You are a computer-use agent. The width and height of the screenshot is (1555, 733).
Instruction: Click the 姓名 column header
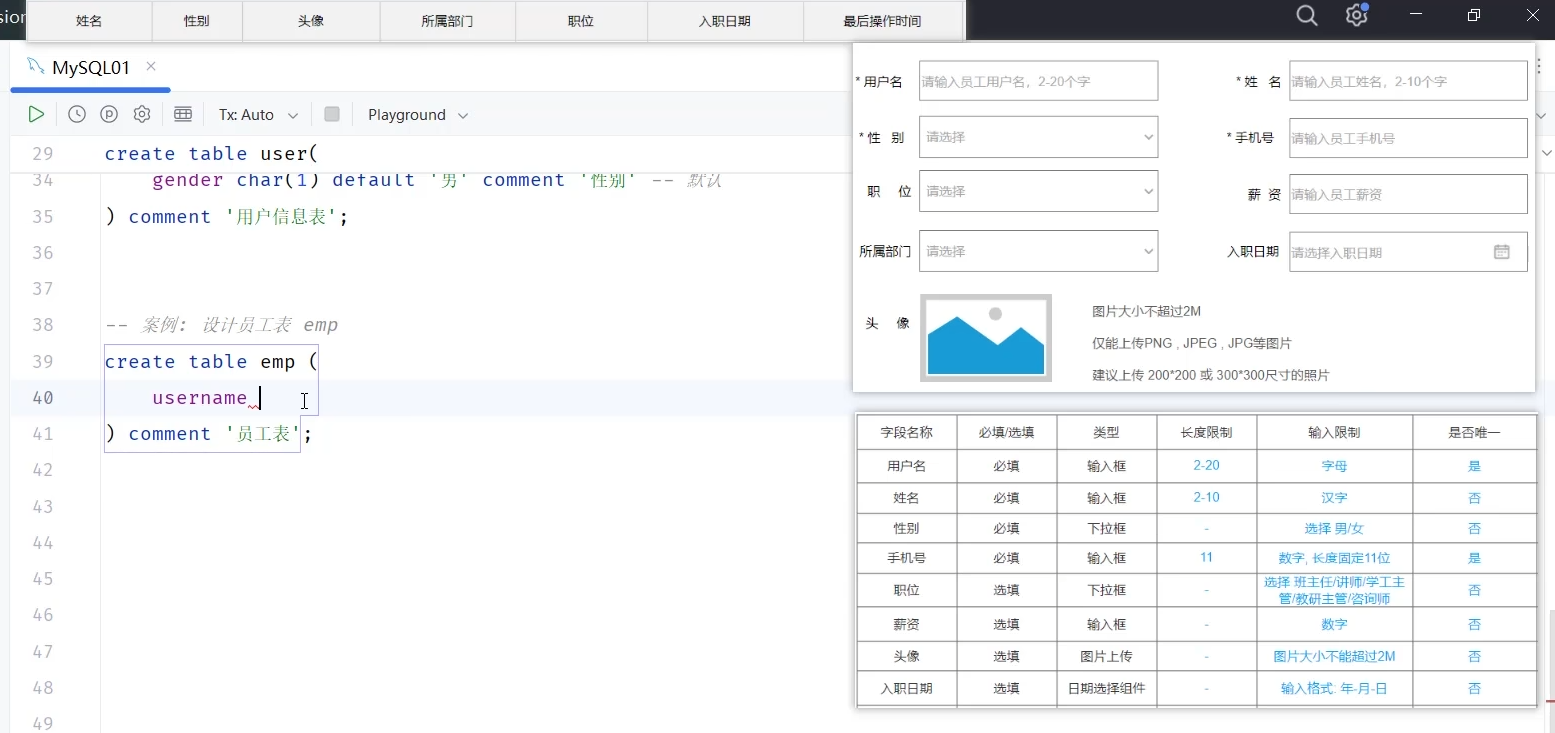(89, 21)
